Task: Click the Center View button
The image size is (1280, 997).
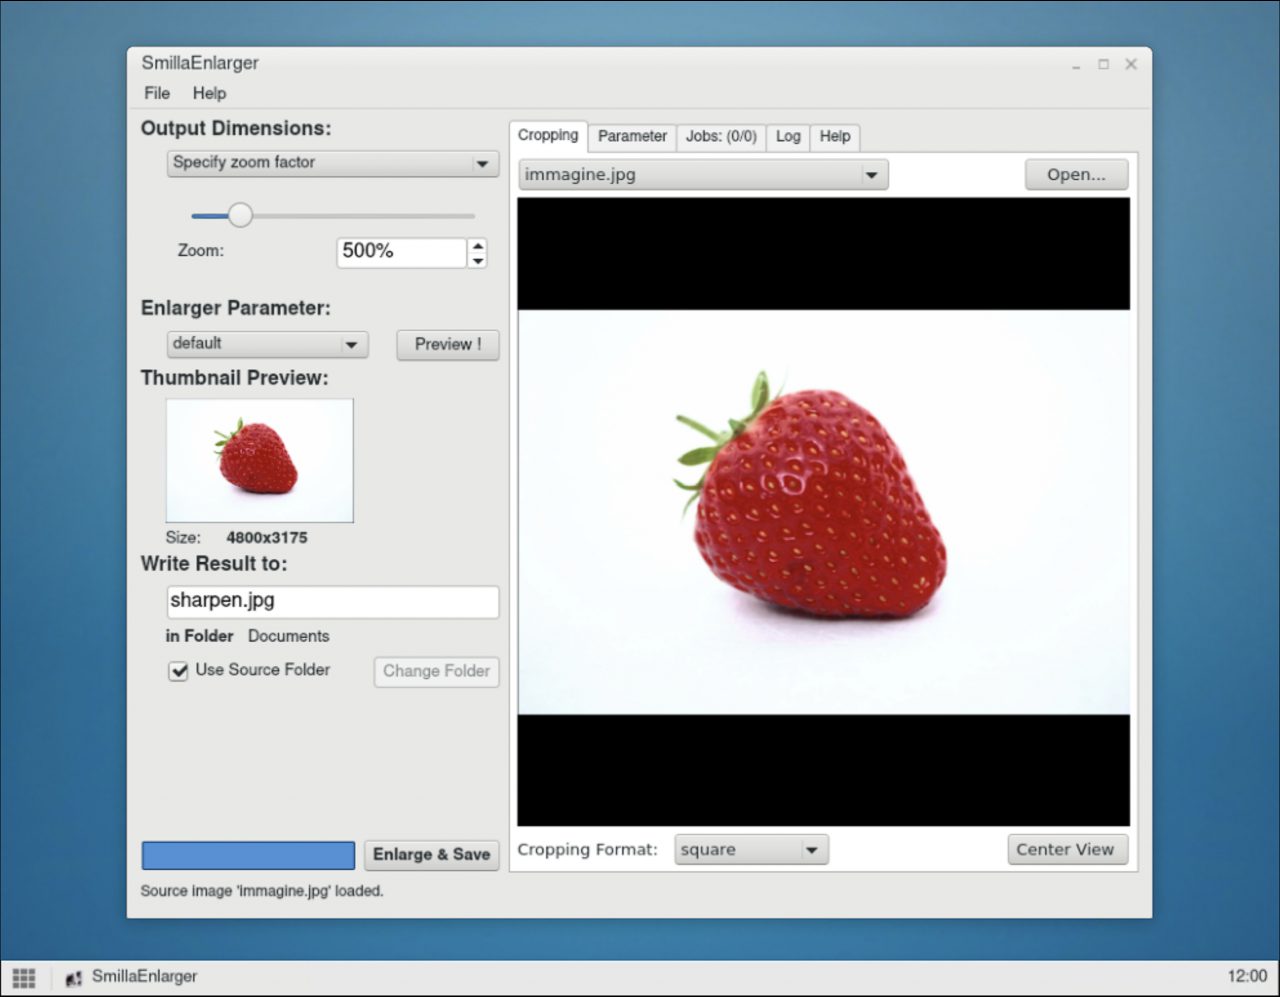Action: (x=1065, y=850)
